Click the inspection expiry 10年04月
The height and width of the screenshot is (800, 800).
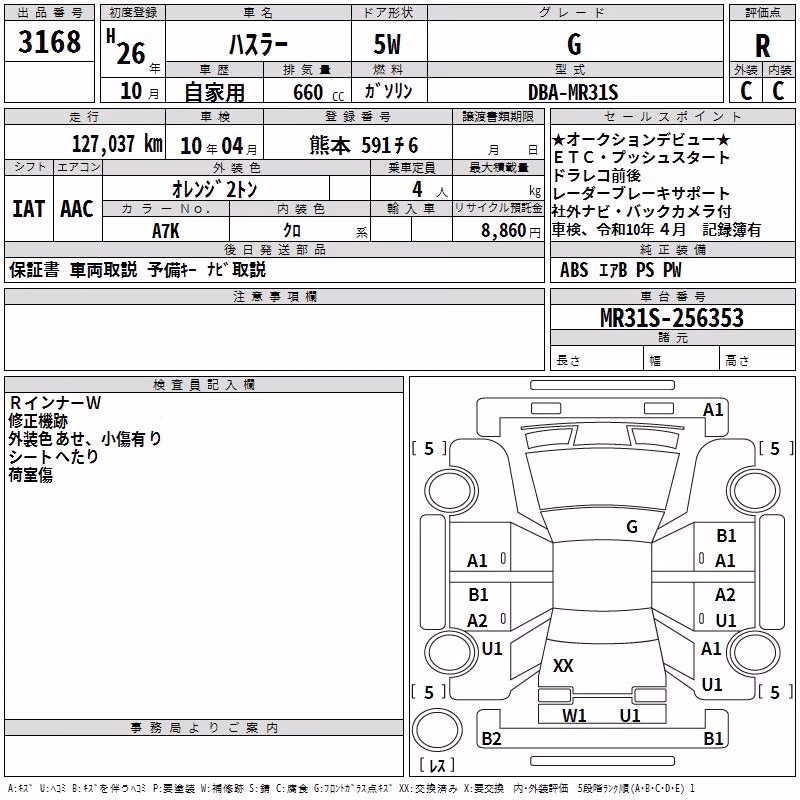point(218,146)
